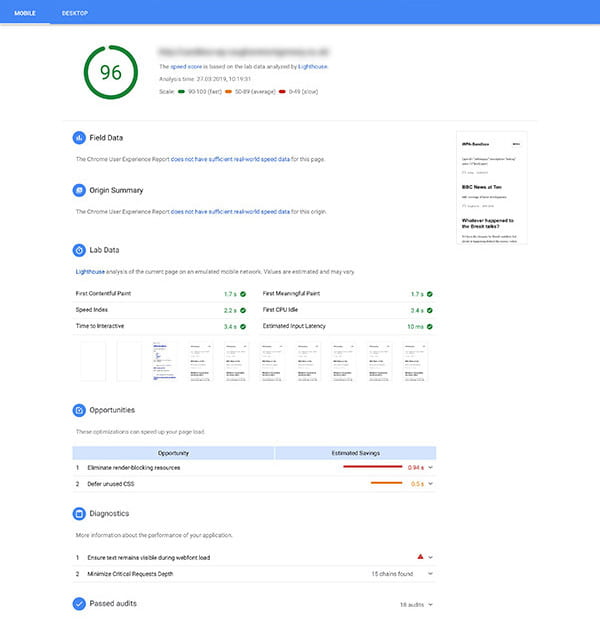Open Origin Summary insufficient speed data link
This screenshot has height=627, width=600.
[230, 212]
